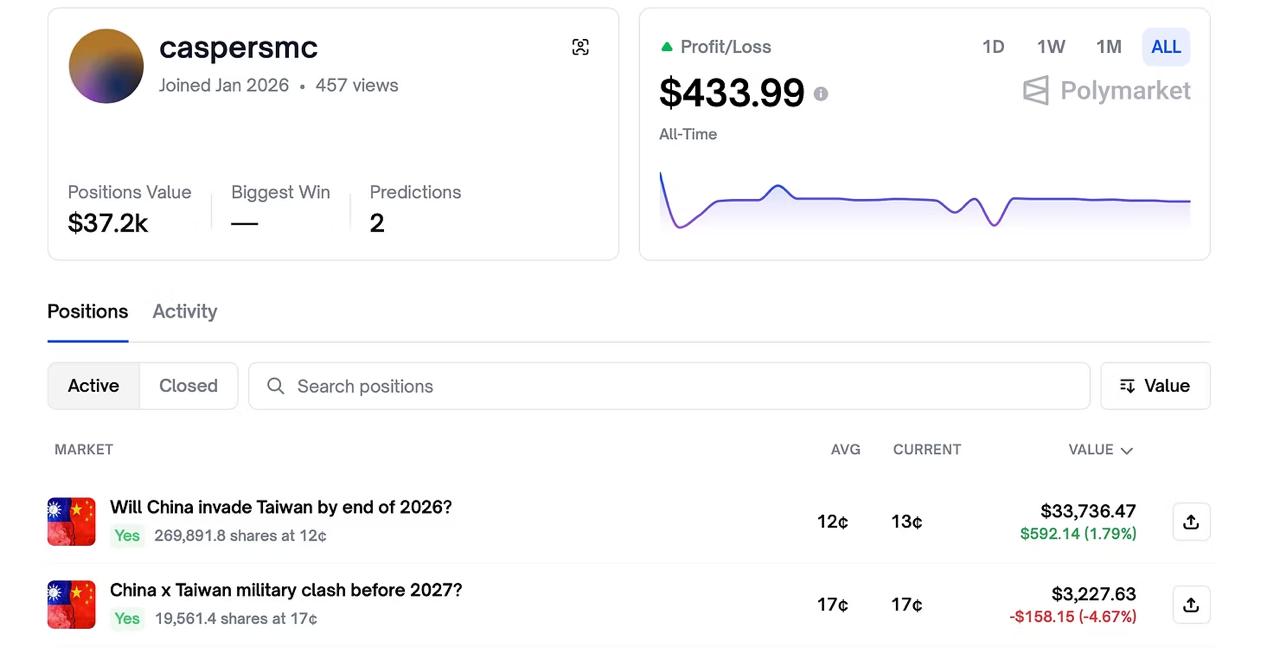Choose the ALL time range

click(1165, 47)
